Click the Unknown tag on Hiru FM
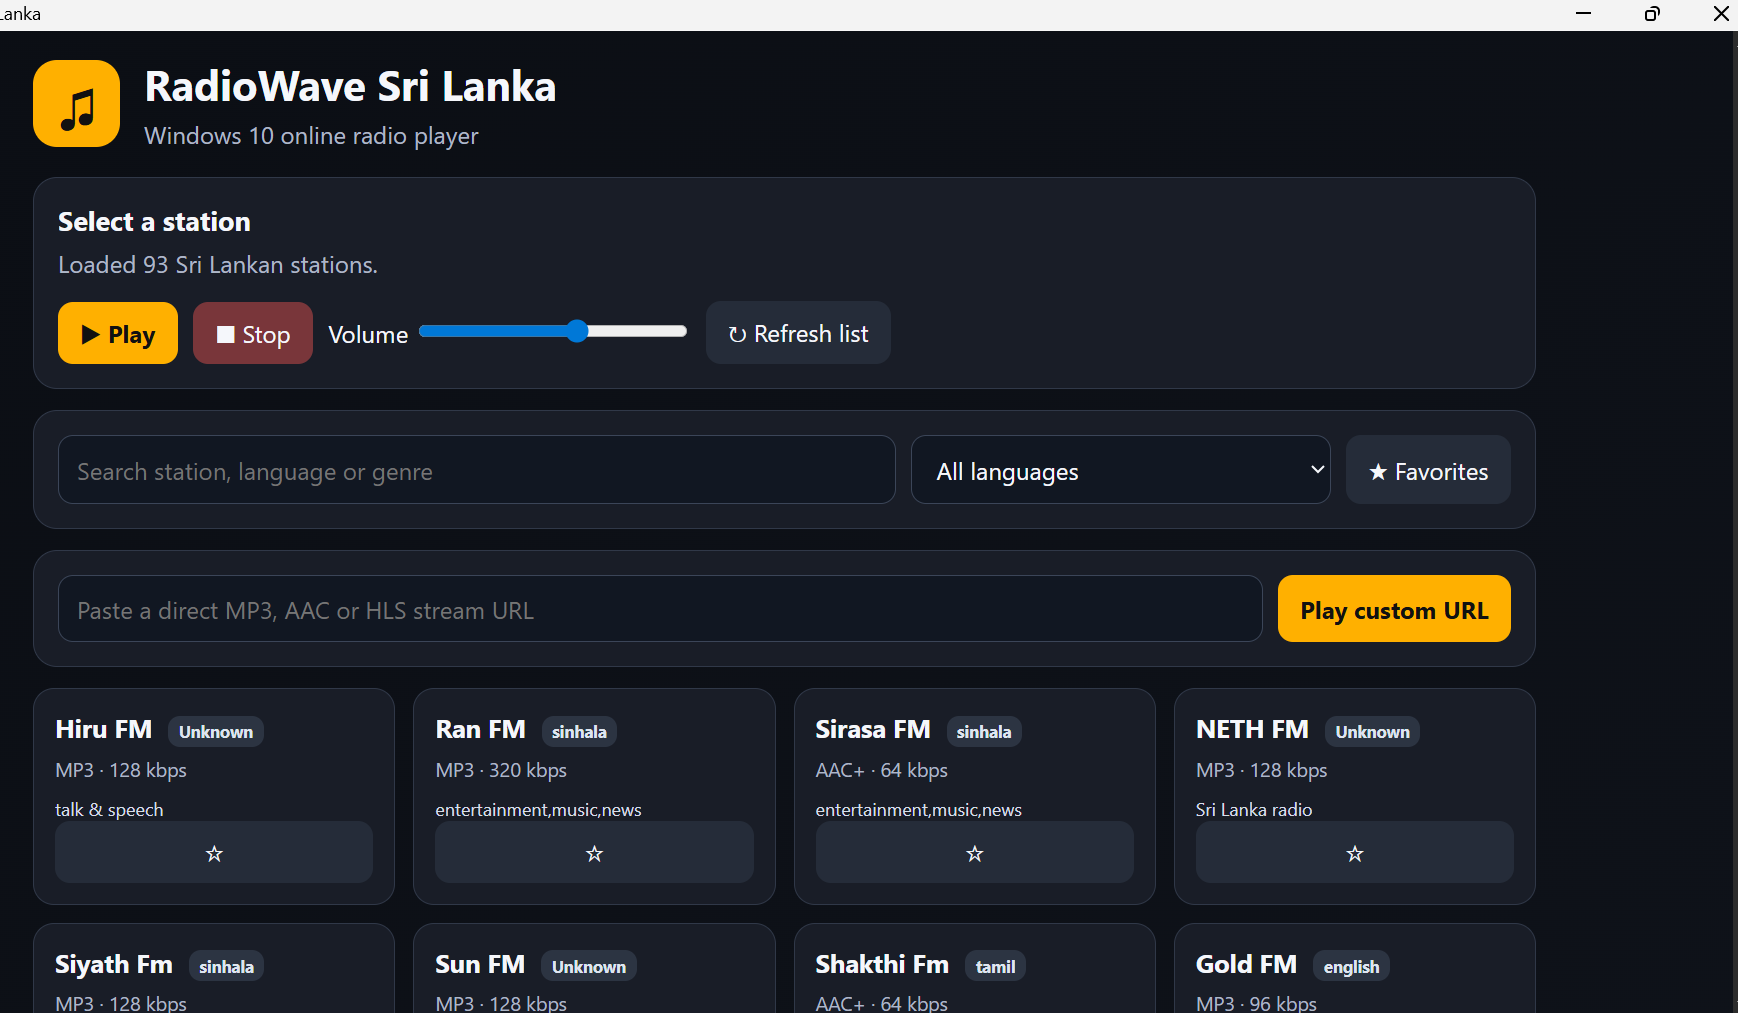The image size is (1738, 1013). (x=216, y=732)
